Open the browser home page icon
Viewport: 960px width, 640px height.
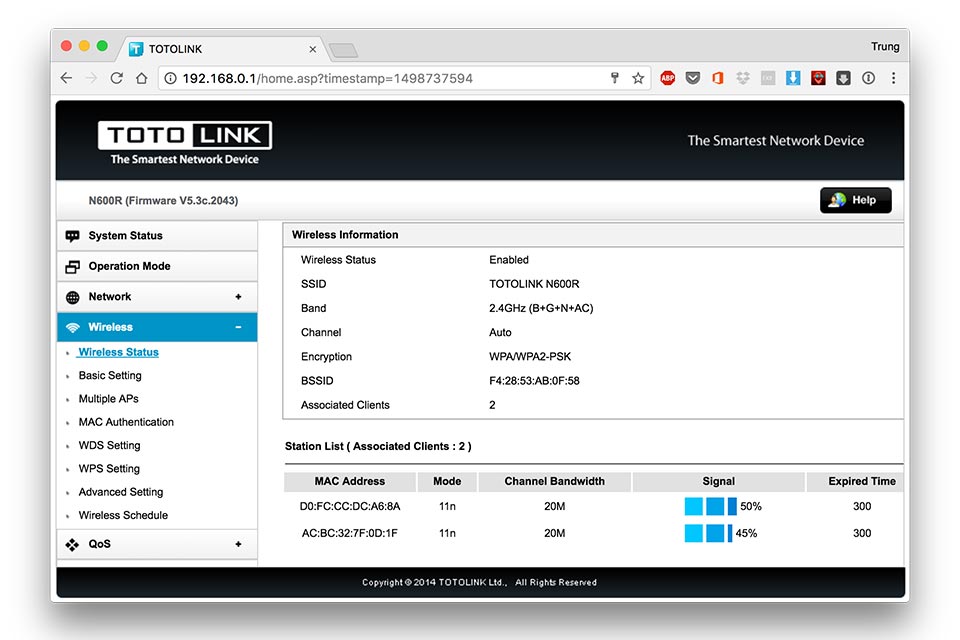pyautogui.click(x=141, y=78)
